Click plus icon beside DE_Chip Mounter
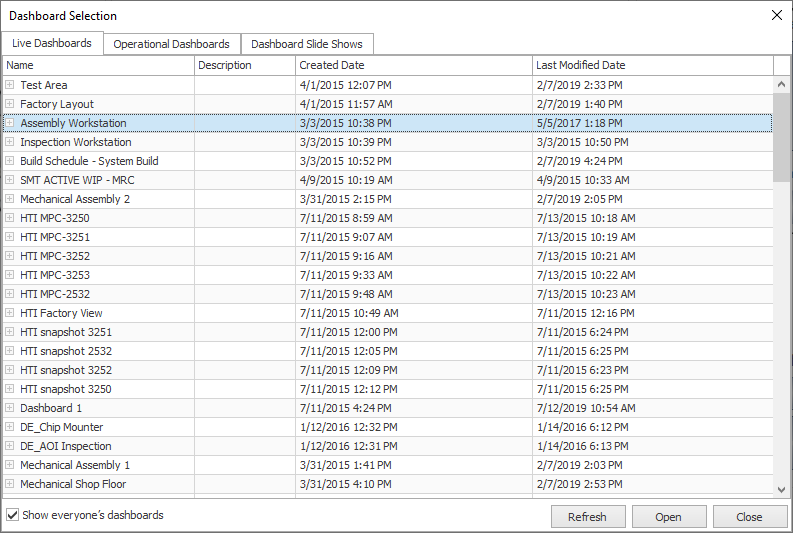Screen dimensions: 793x533 (x=10, y=427)
